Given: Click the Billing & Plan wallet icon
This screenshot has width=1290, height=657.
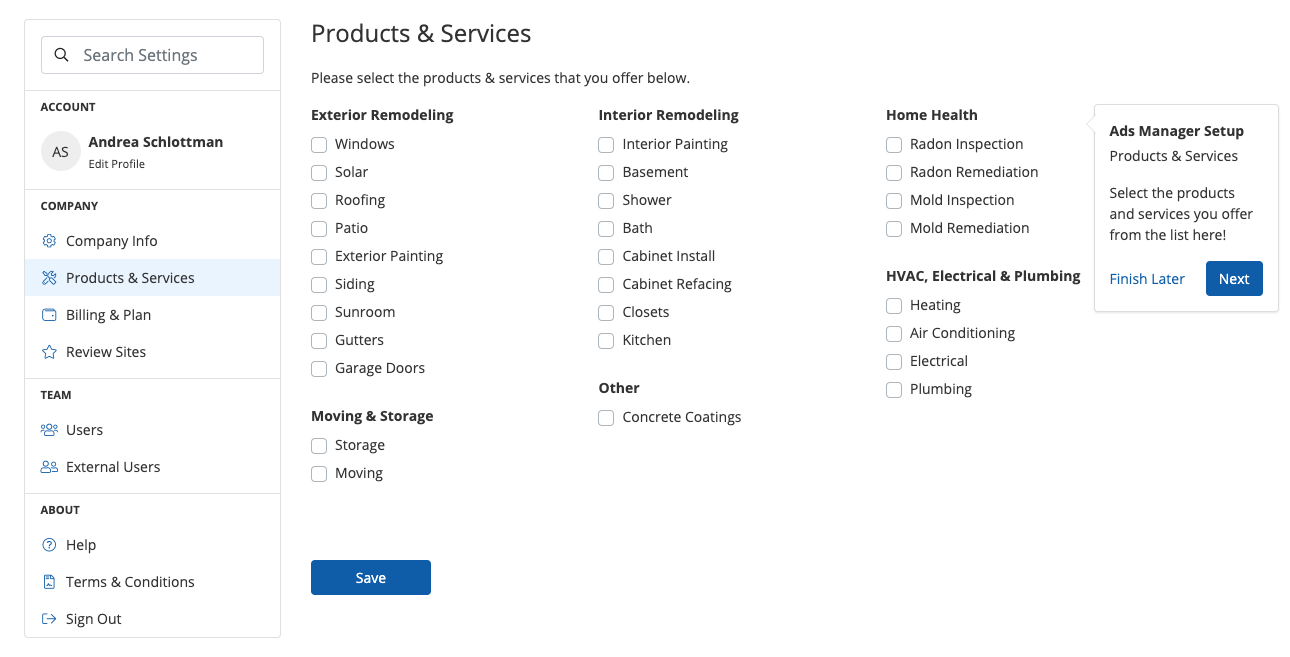Looking at the screenshot, I should point(49,315).
